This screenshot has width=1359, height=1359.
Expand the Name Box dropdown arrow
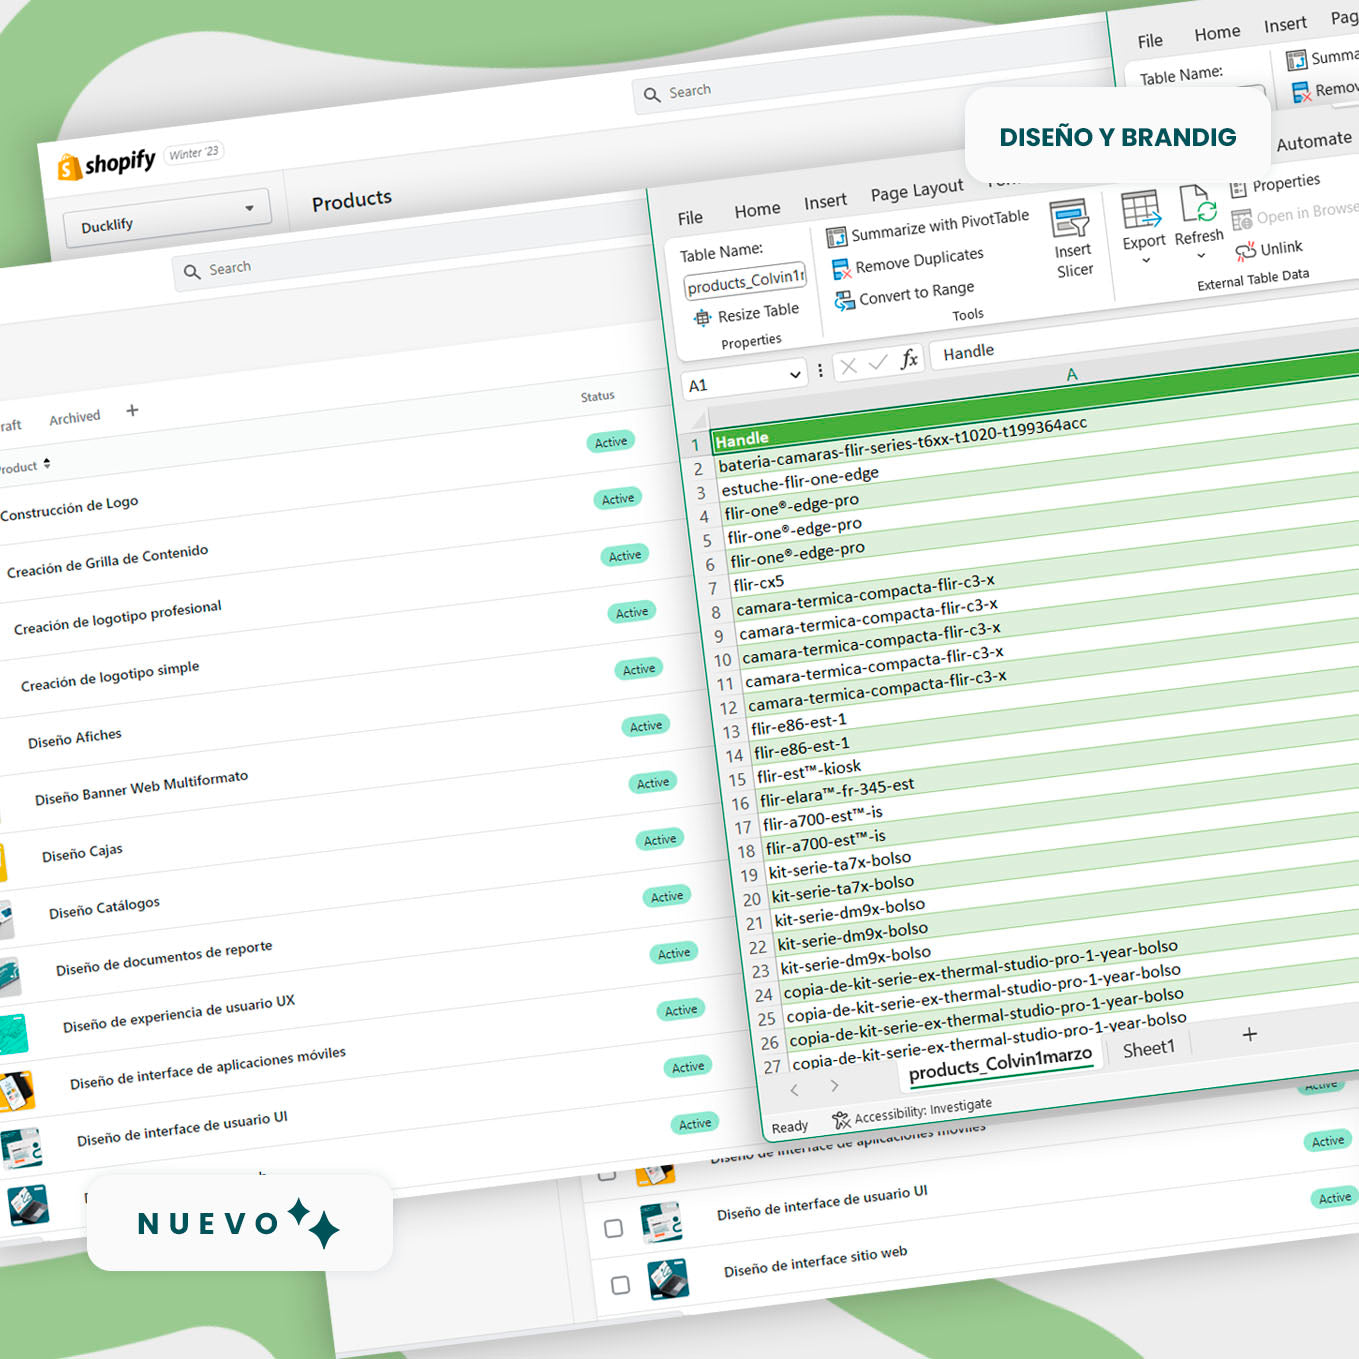(795, 375)
